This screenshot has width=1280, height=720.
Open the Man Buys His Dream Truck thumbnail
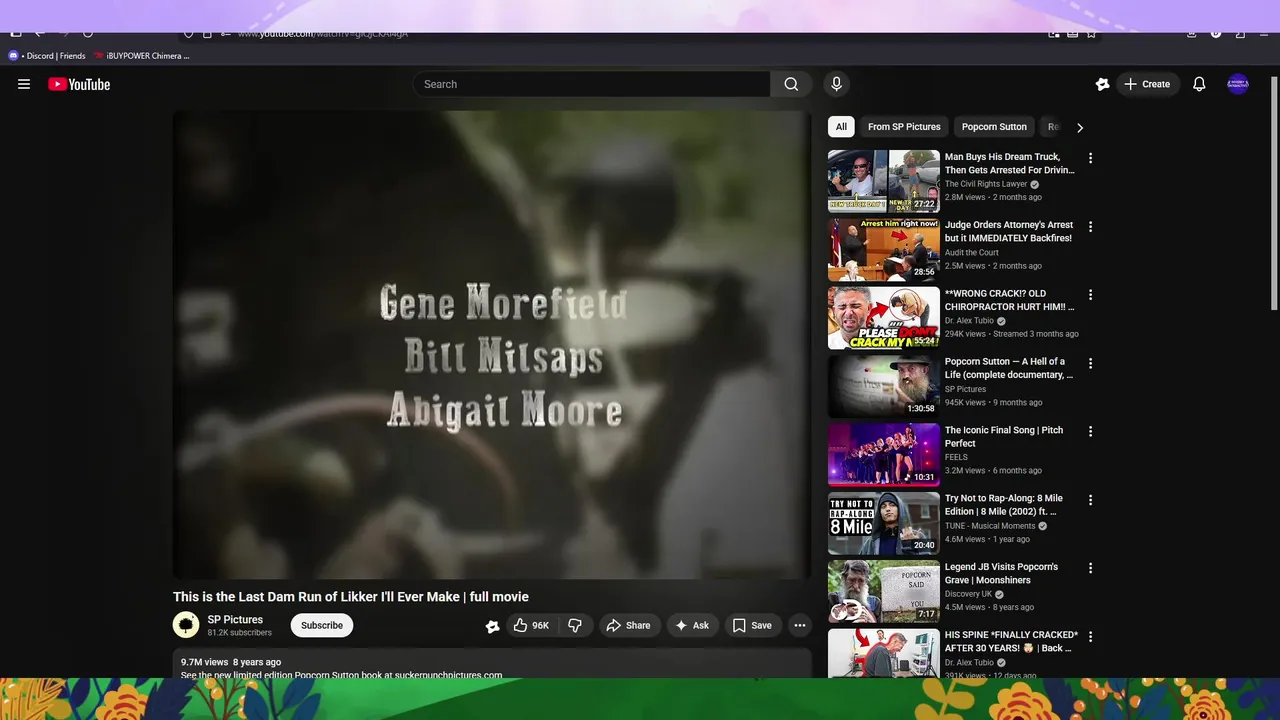point(884,181)
